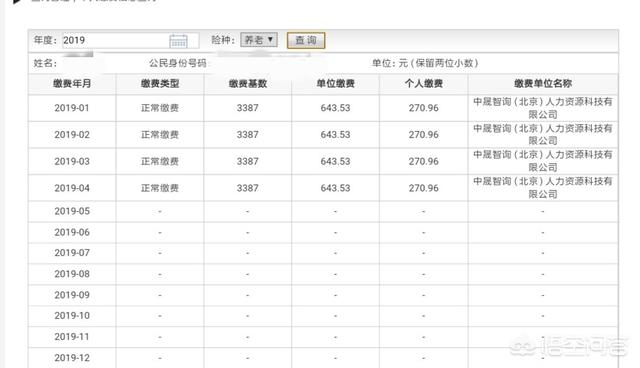Click 643.53 in the 2019-01 row
Screen dimensions: 640x368
click(x=336, y=108)
